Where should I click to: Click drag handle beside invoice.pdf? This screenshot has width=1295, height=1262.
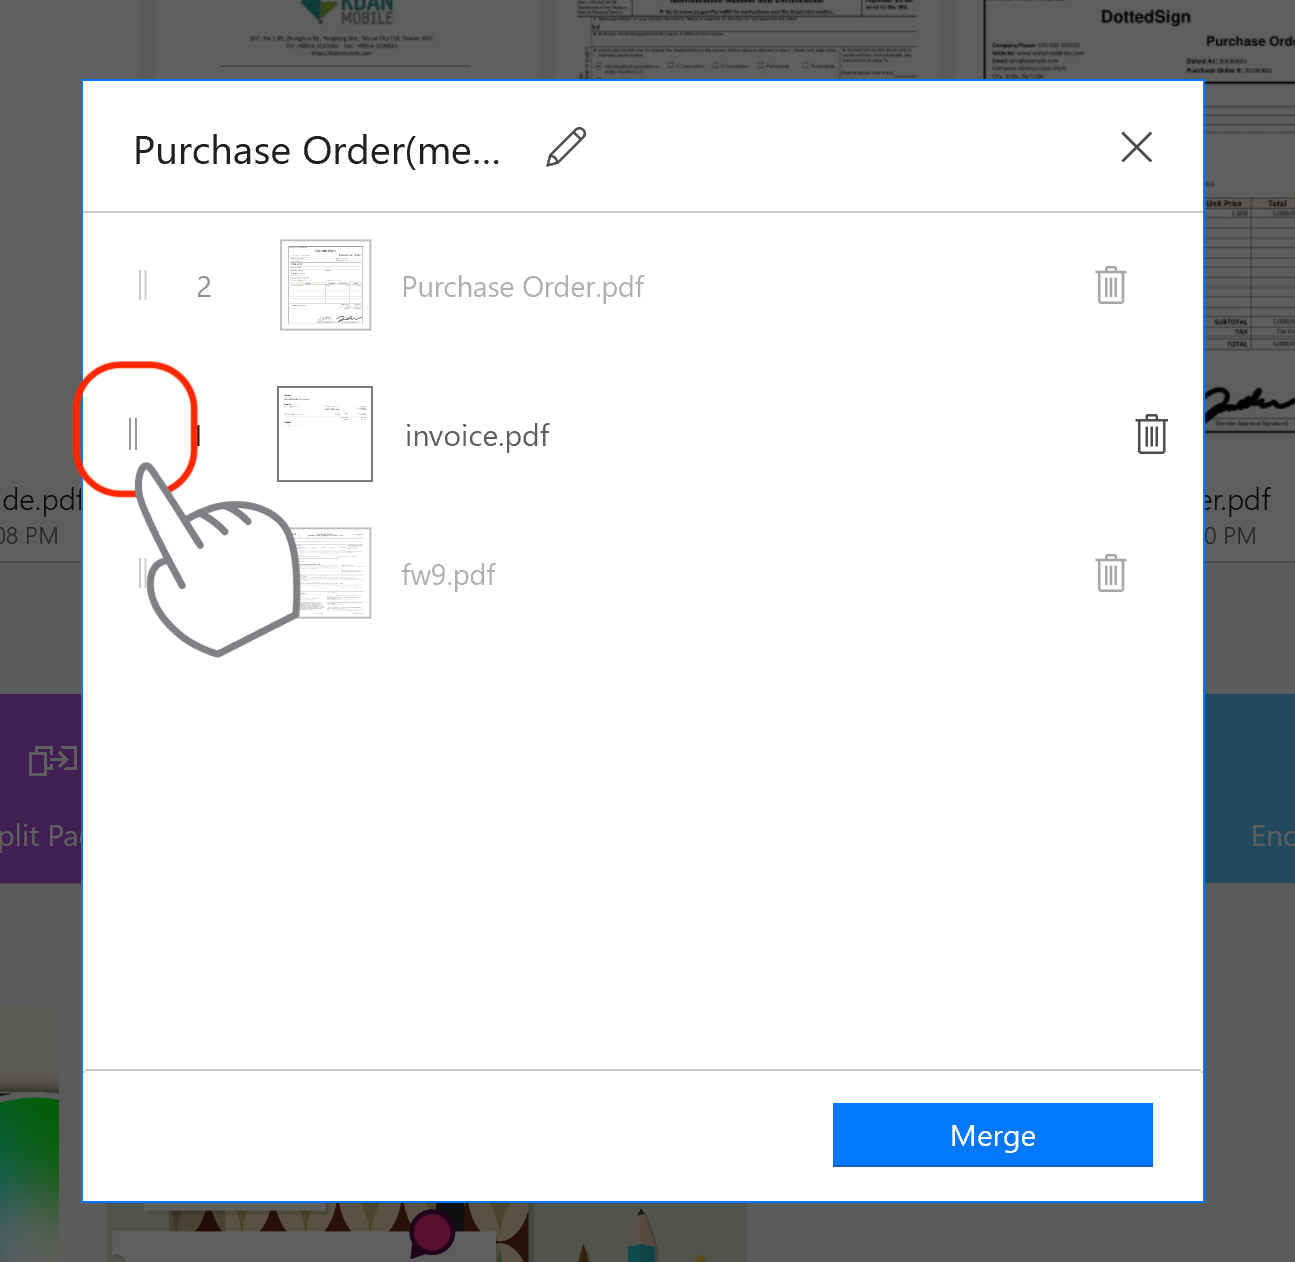pyautogui.click(x=133, y=434)
